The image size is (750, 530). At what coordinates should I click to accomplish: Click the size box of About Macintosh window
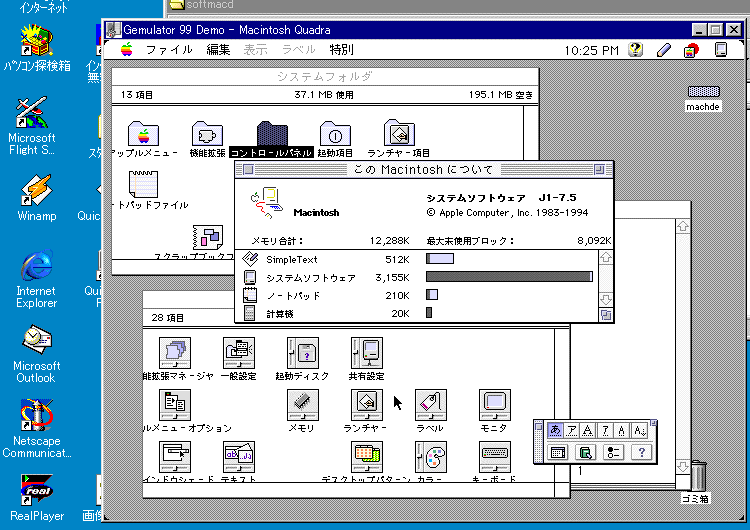(606, 315)
